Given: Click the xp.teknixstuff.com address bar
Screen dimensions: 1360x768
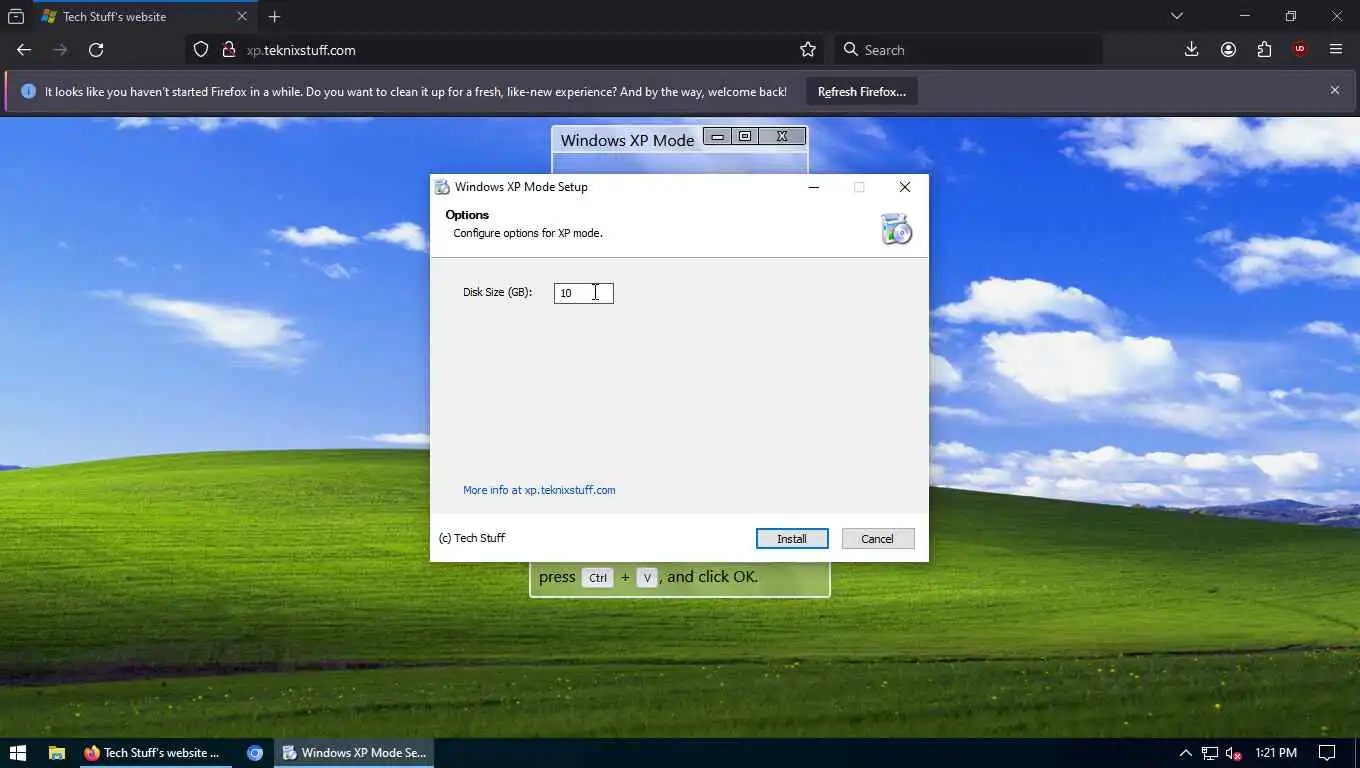Looking at the screenshot, I should pyautogui.click(x=505, y=50).
